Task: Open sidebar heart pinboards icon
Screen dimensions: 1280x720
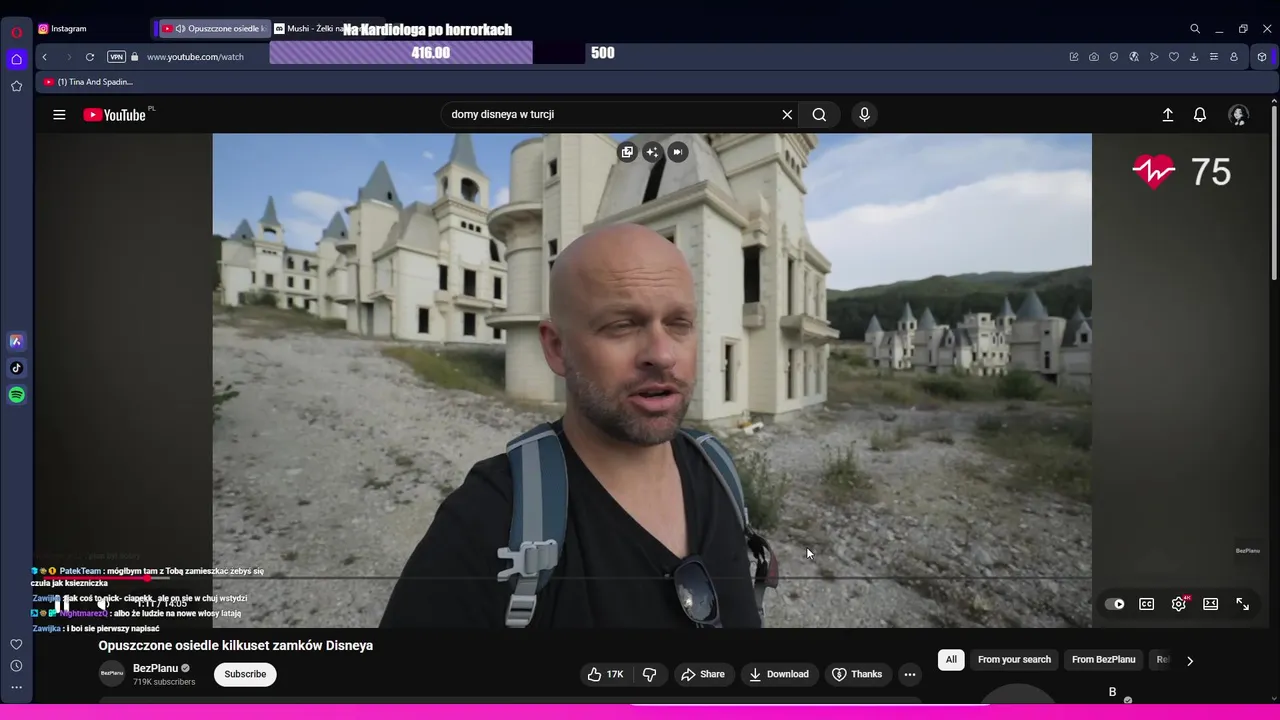Action: [16, 644]
